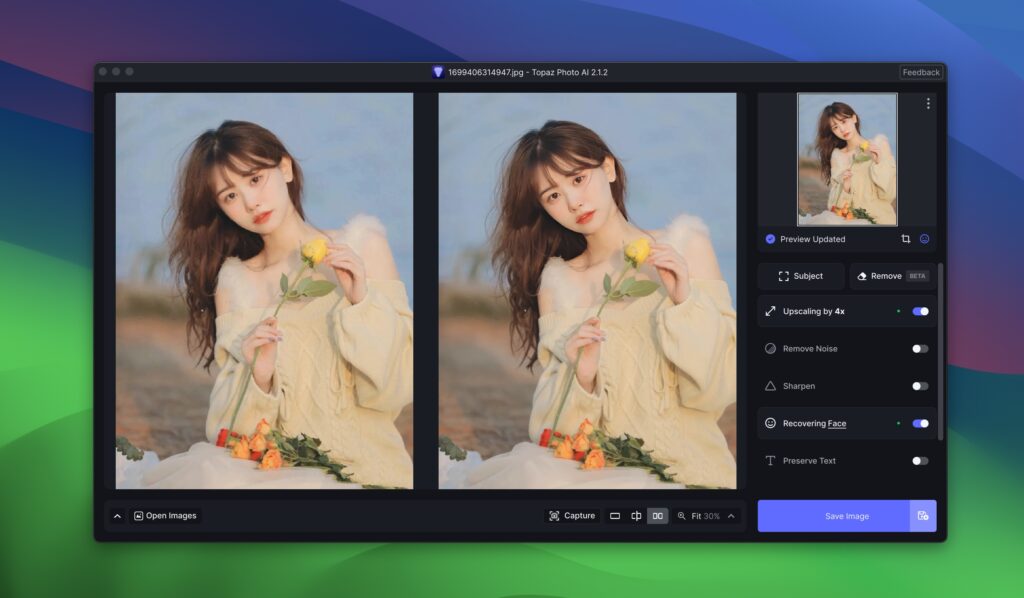Image resolution: width=1024 pixels, height=598 pixels.
Task: Click the face selection icon beside the crop tool
Action: tap(925, 239)
